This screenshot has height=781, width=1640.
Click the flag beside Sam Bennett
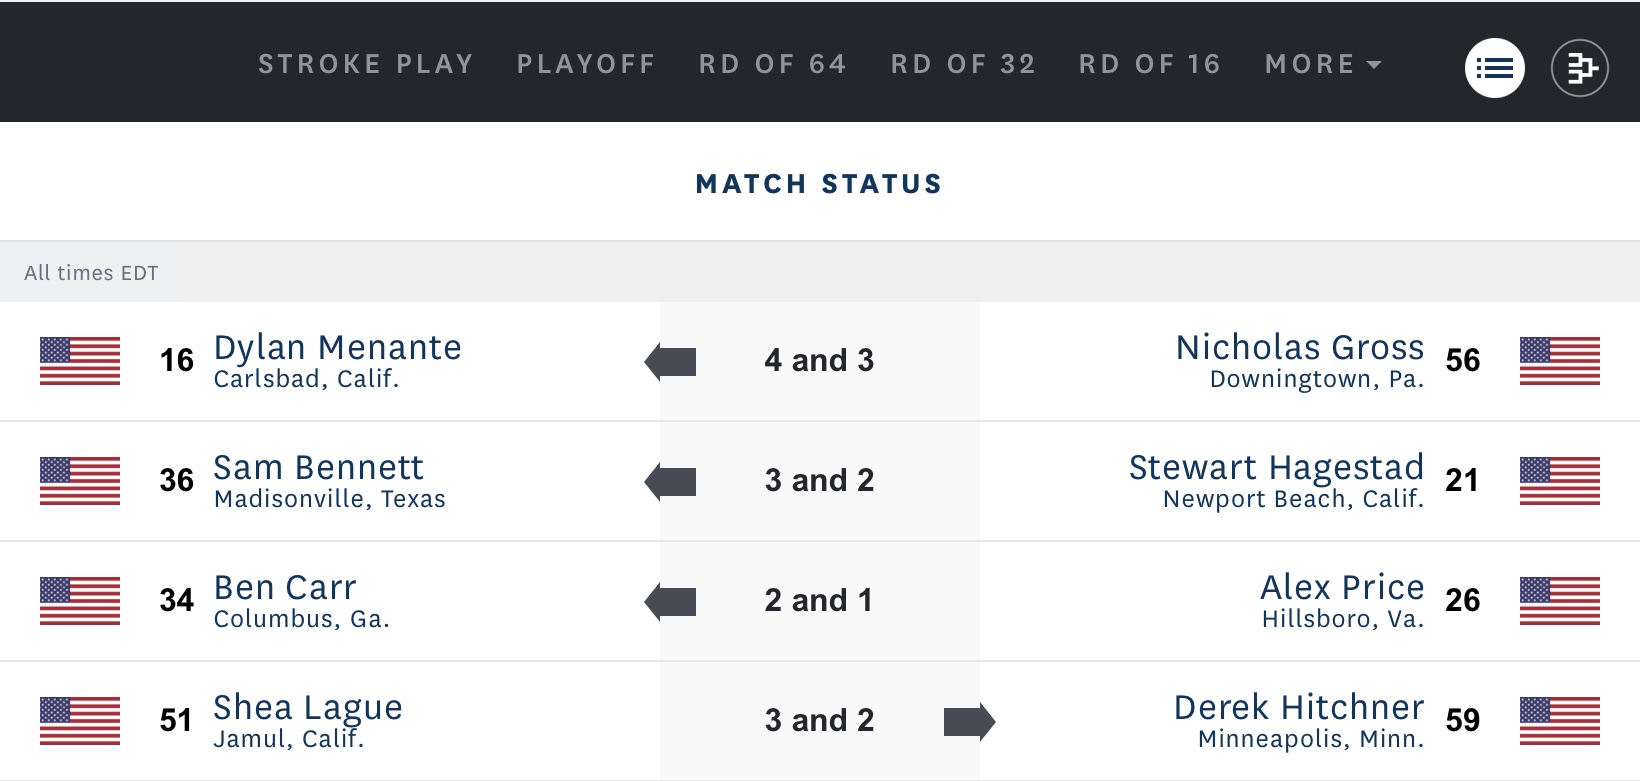(80, 481)
